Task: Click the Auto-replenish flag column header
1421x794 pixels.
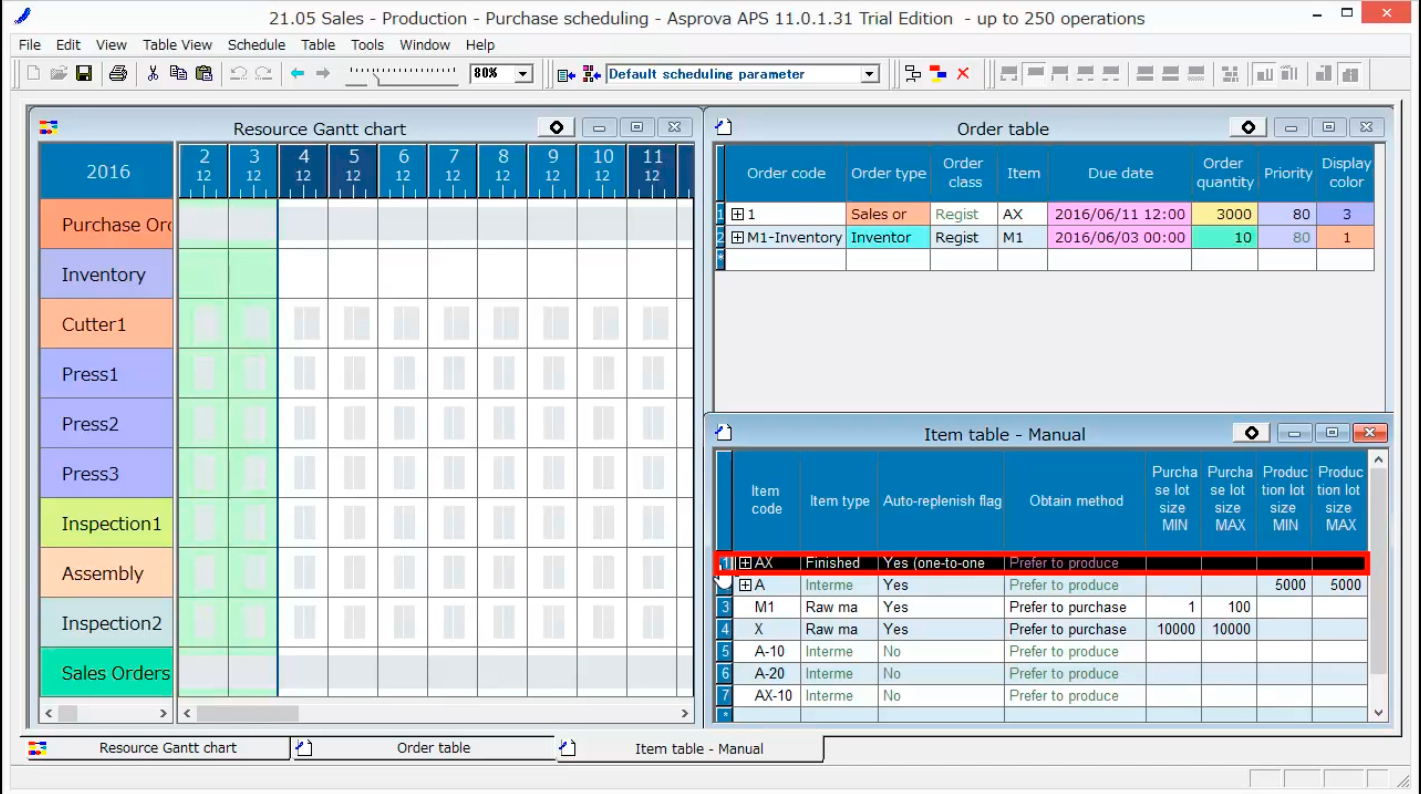Action: pos(942,501)
